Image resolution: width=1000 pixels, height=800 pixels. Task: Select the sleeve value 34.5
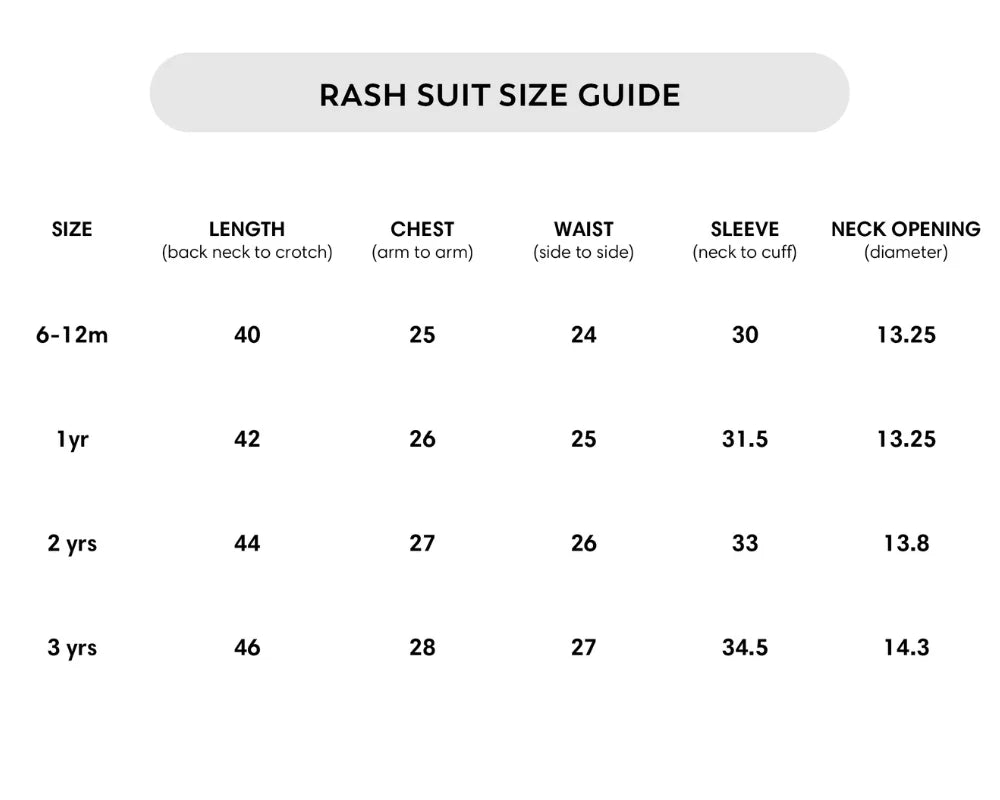pyautogui.click(x=745, y=647)
